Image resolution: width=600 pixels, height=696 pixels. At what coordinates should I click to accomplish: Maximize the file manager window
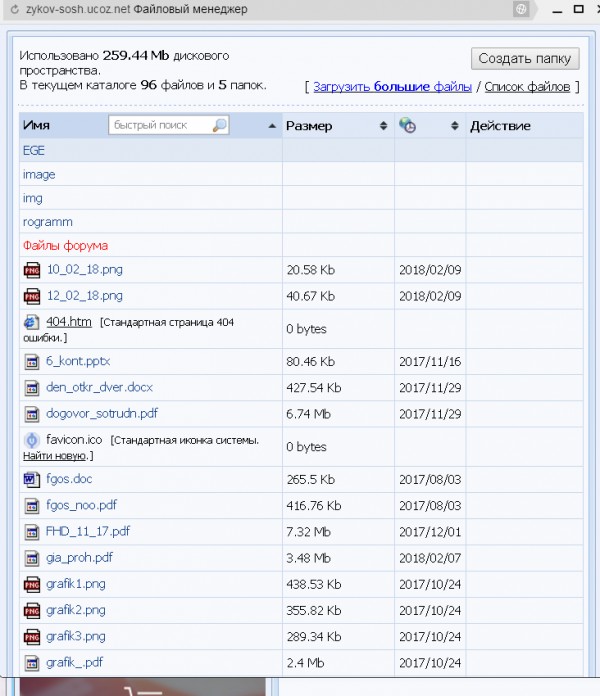[x=579, y=9]
